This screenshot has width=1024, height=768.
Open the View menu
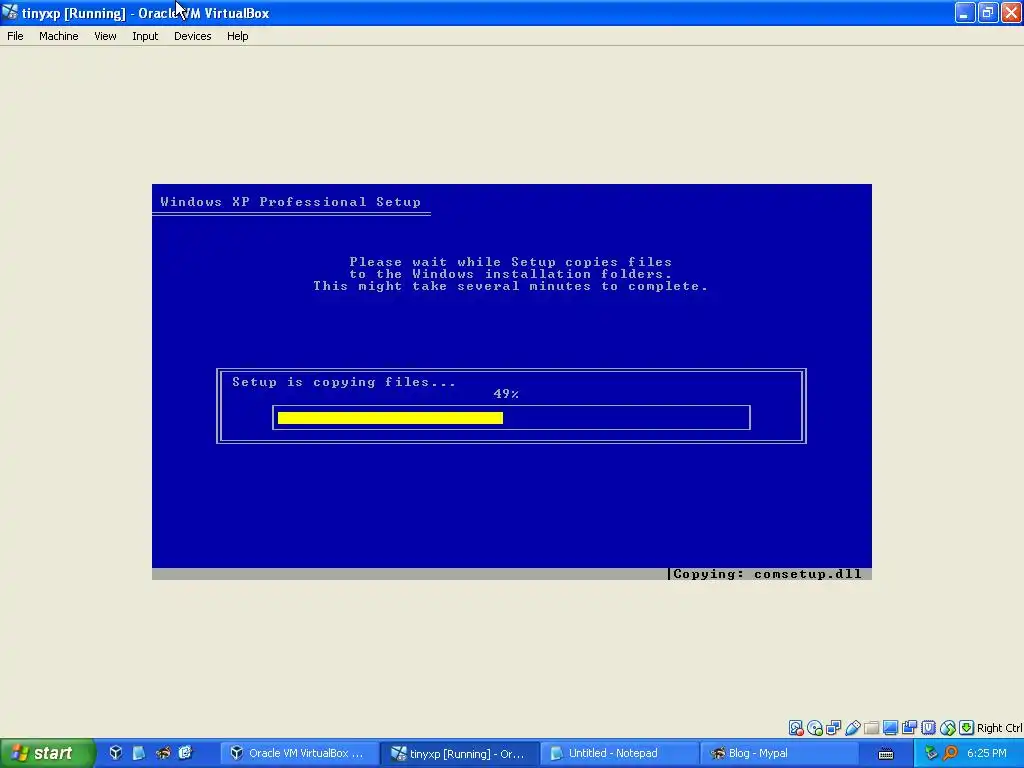coord(105,36)
